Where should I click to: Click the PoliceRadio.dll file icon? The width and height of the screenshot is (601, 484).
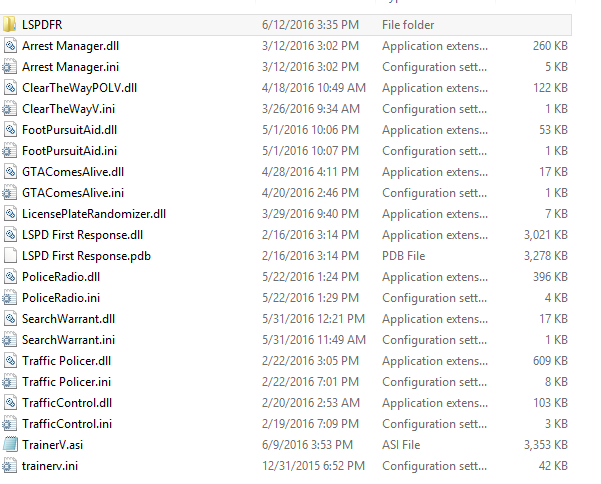point(10,277)
